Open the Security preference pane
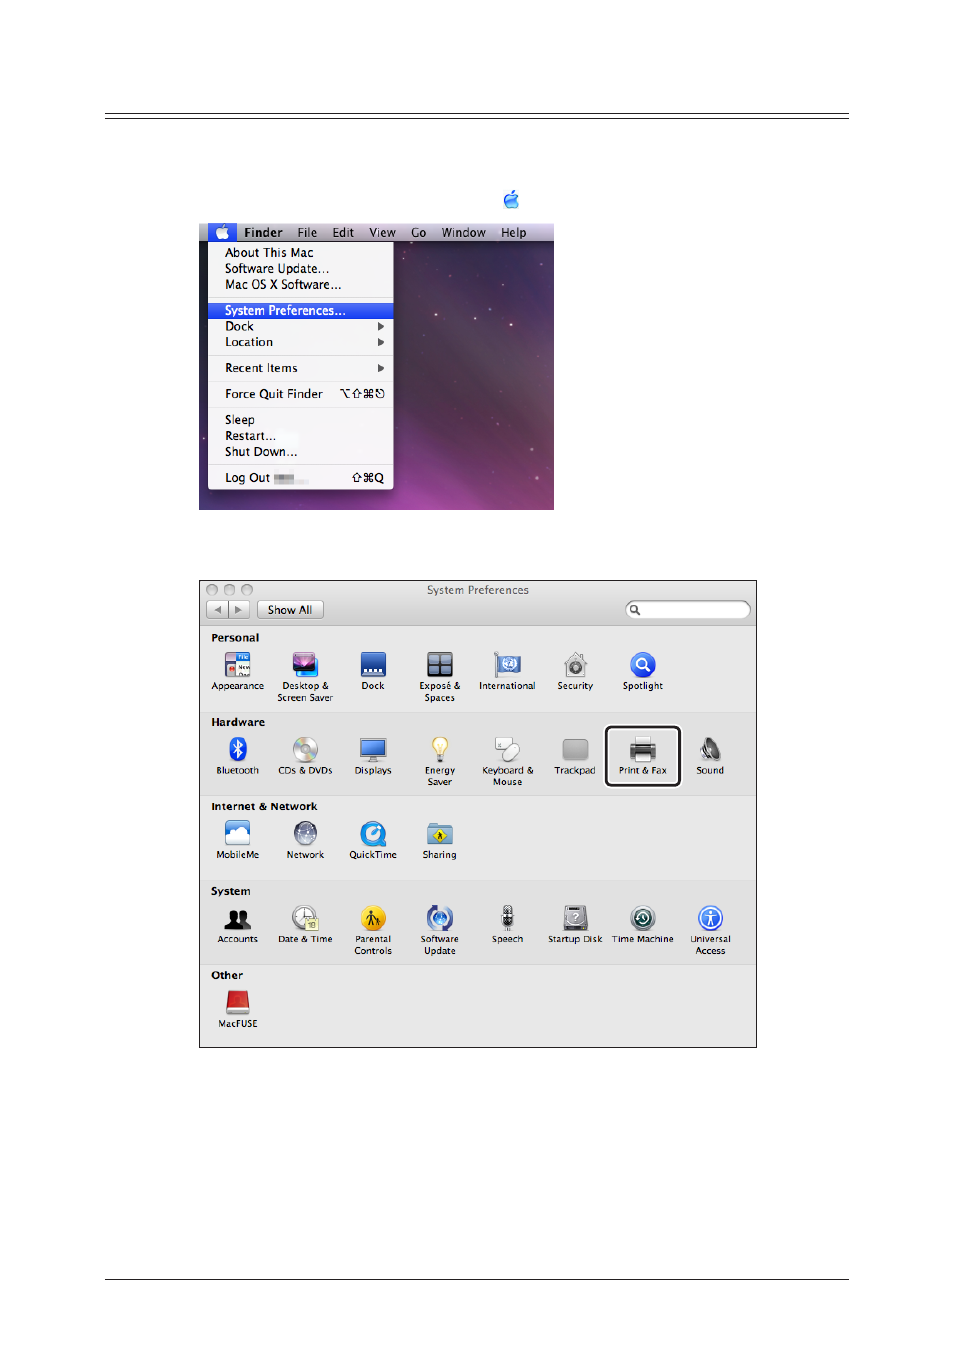This screenshot has width=954, height=1347. click(x=575, y=671)
